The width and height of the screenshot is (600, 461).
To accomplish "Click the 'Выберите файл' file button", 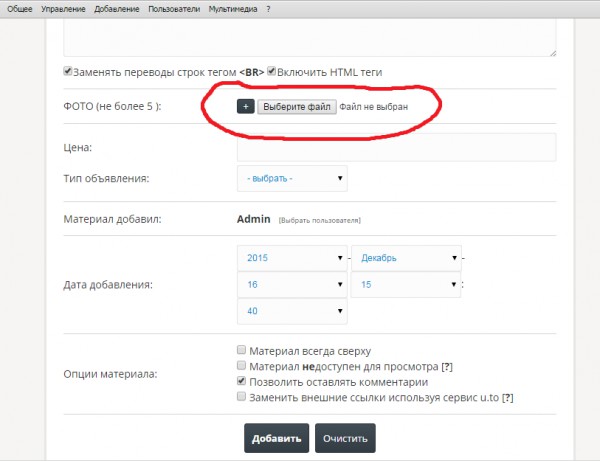I will (297, 106).
